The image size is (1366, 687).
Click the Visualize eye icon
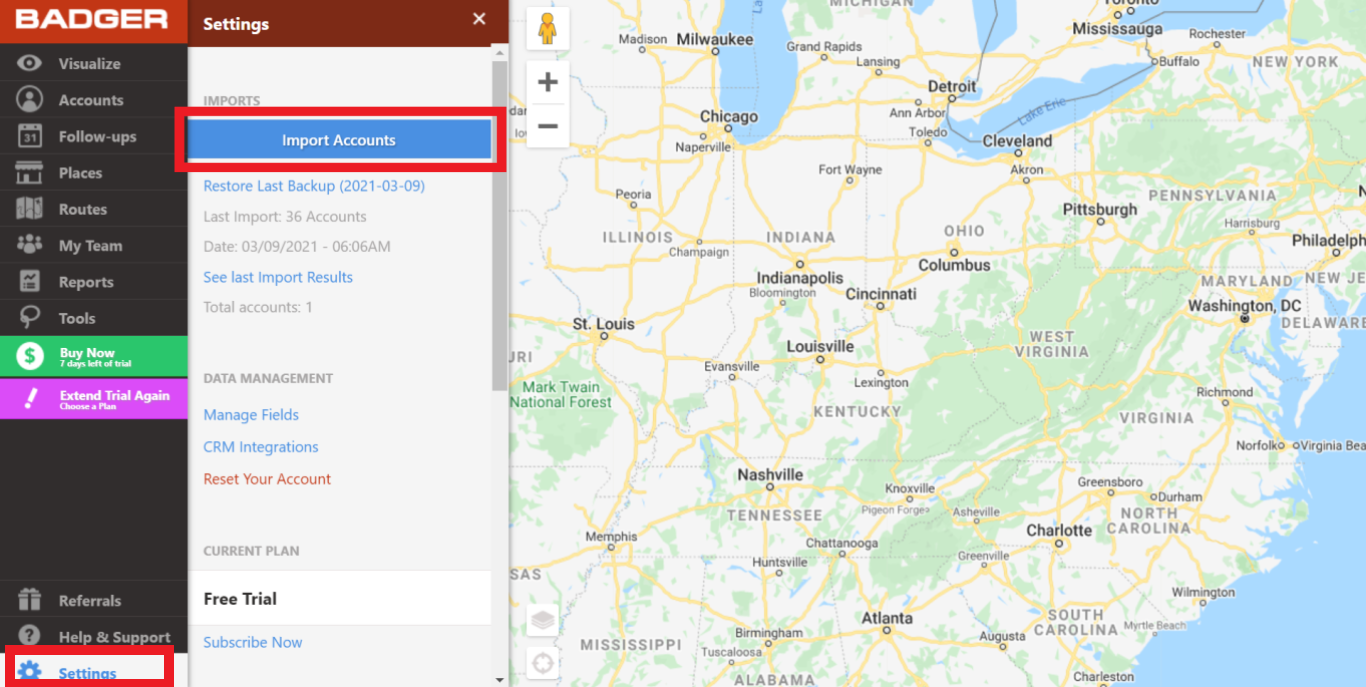(x=30, y=63)
